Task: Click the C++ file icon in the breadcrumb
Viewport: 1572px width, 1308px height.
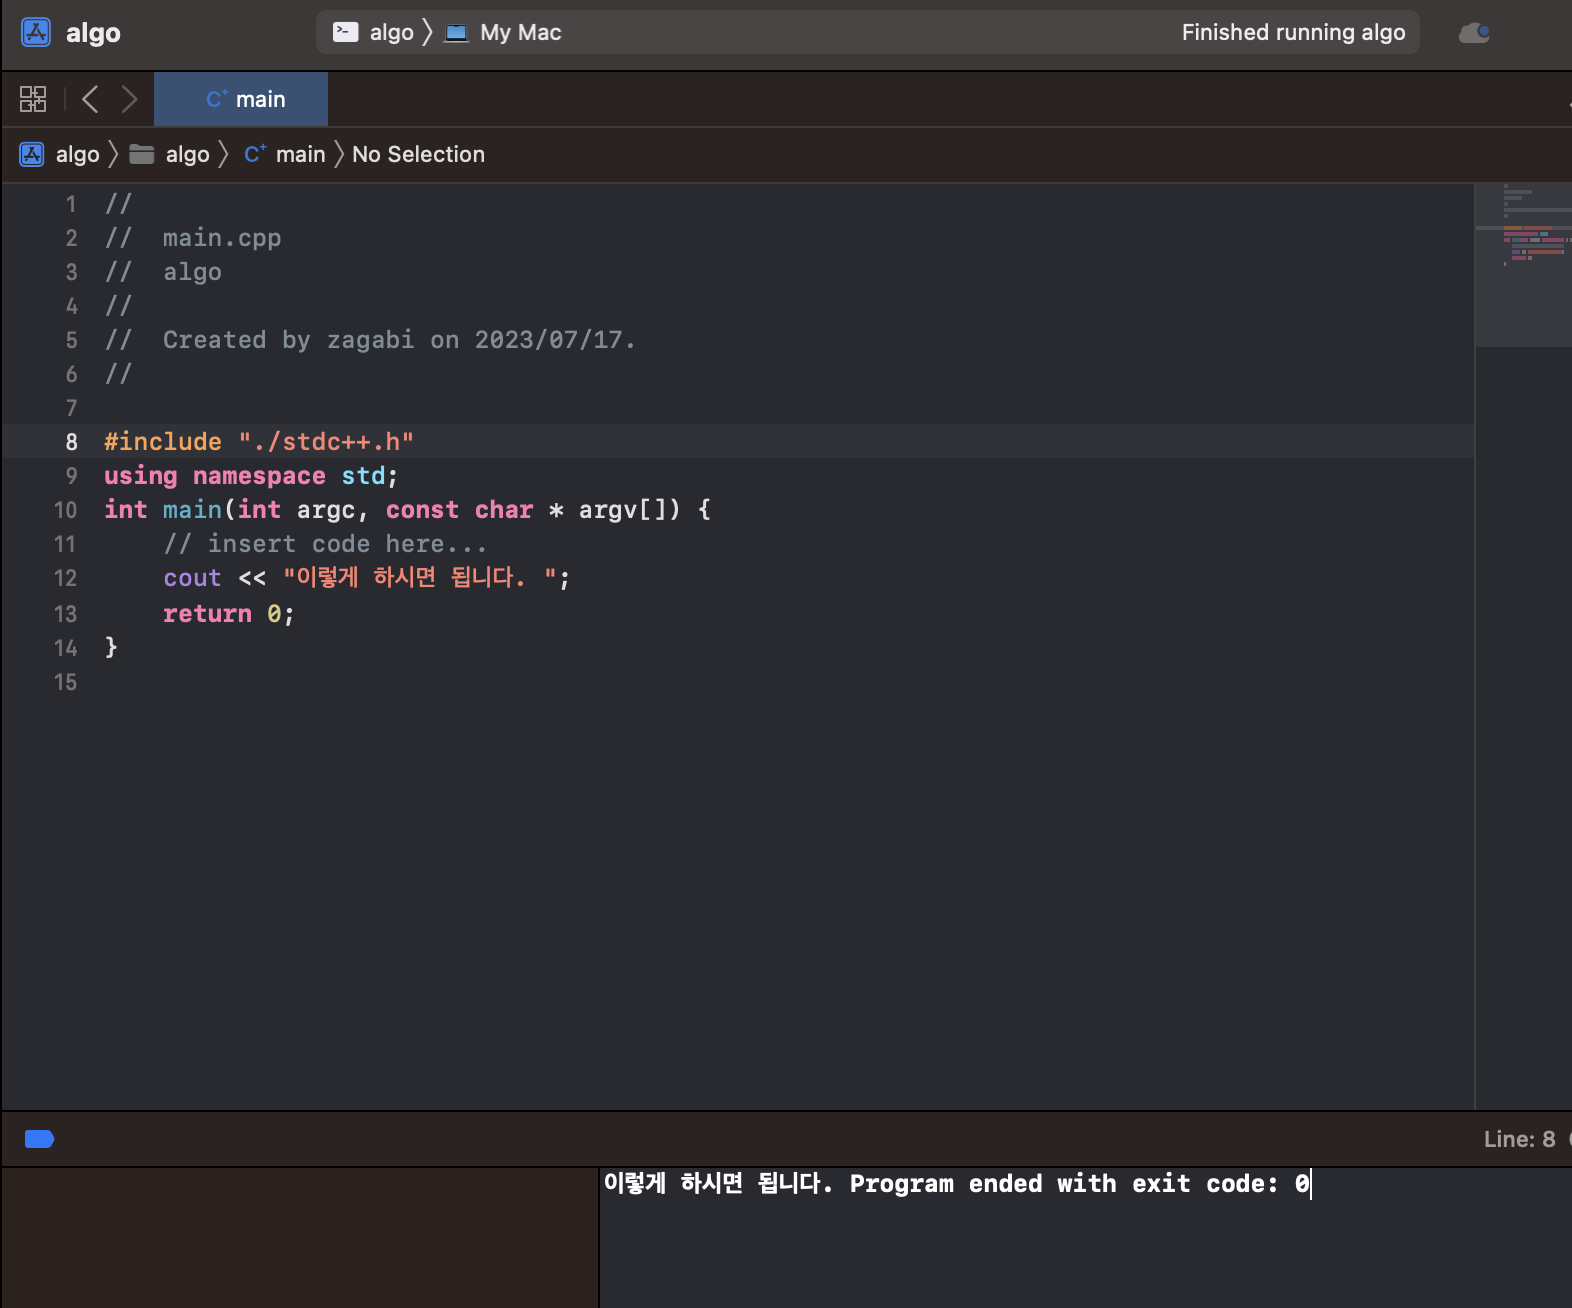Action: pos(255,154)
